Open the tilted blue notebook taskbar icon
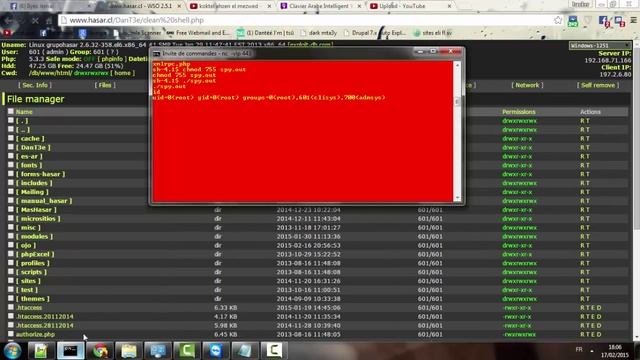This screenshot has height=360, width=640. tap(245, 351)
